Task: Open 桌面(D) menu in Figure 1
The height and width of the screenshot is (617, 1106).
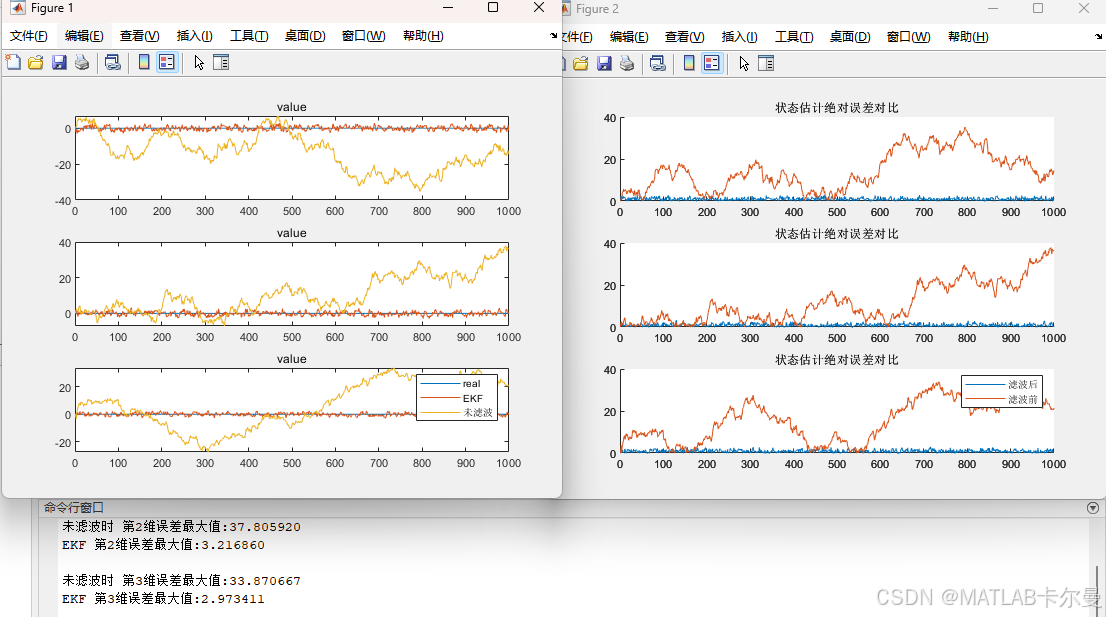Action: click(305, 36)
